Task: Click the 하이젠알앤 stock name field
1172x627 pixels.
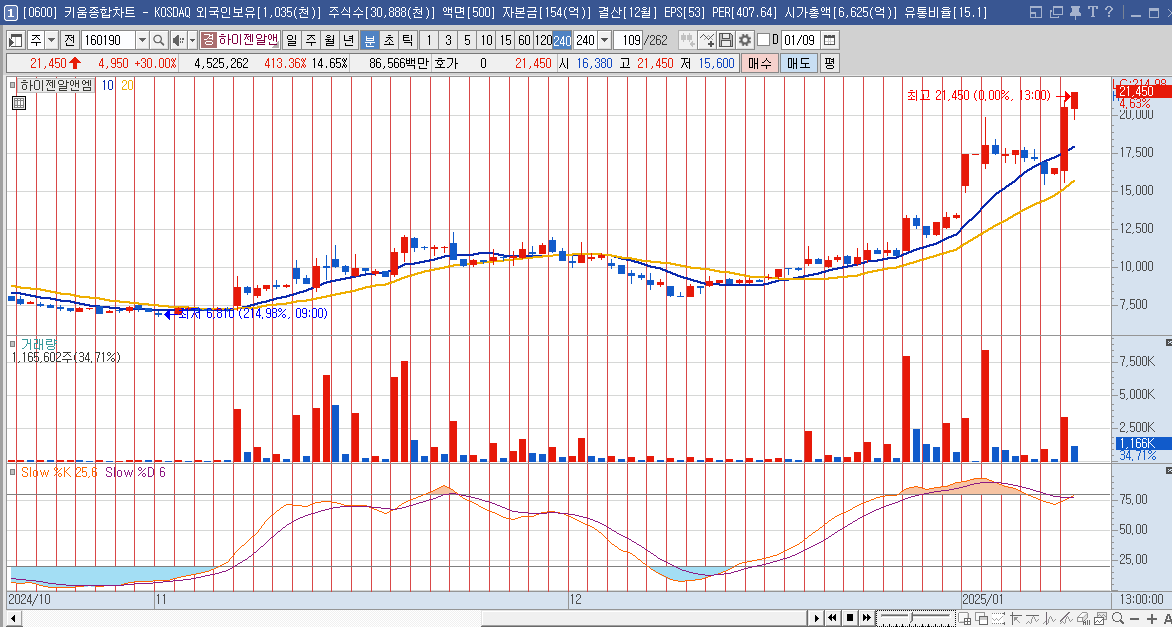Action: coord(248,40)
